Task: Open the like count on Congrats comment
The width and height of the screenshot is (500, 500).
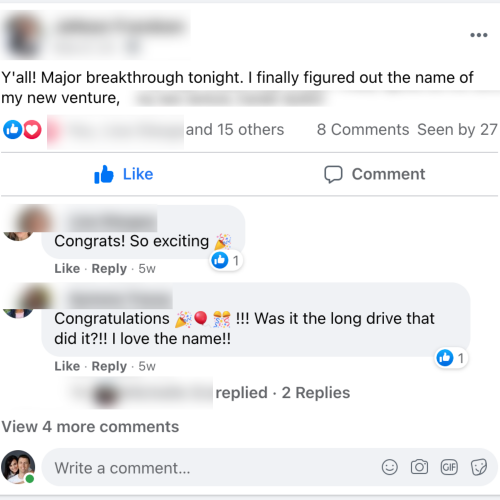Action: tap(226, 260)
